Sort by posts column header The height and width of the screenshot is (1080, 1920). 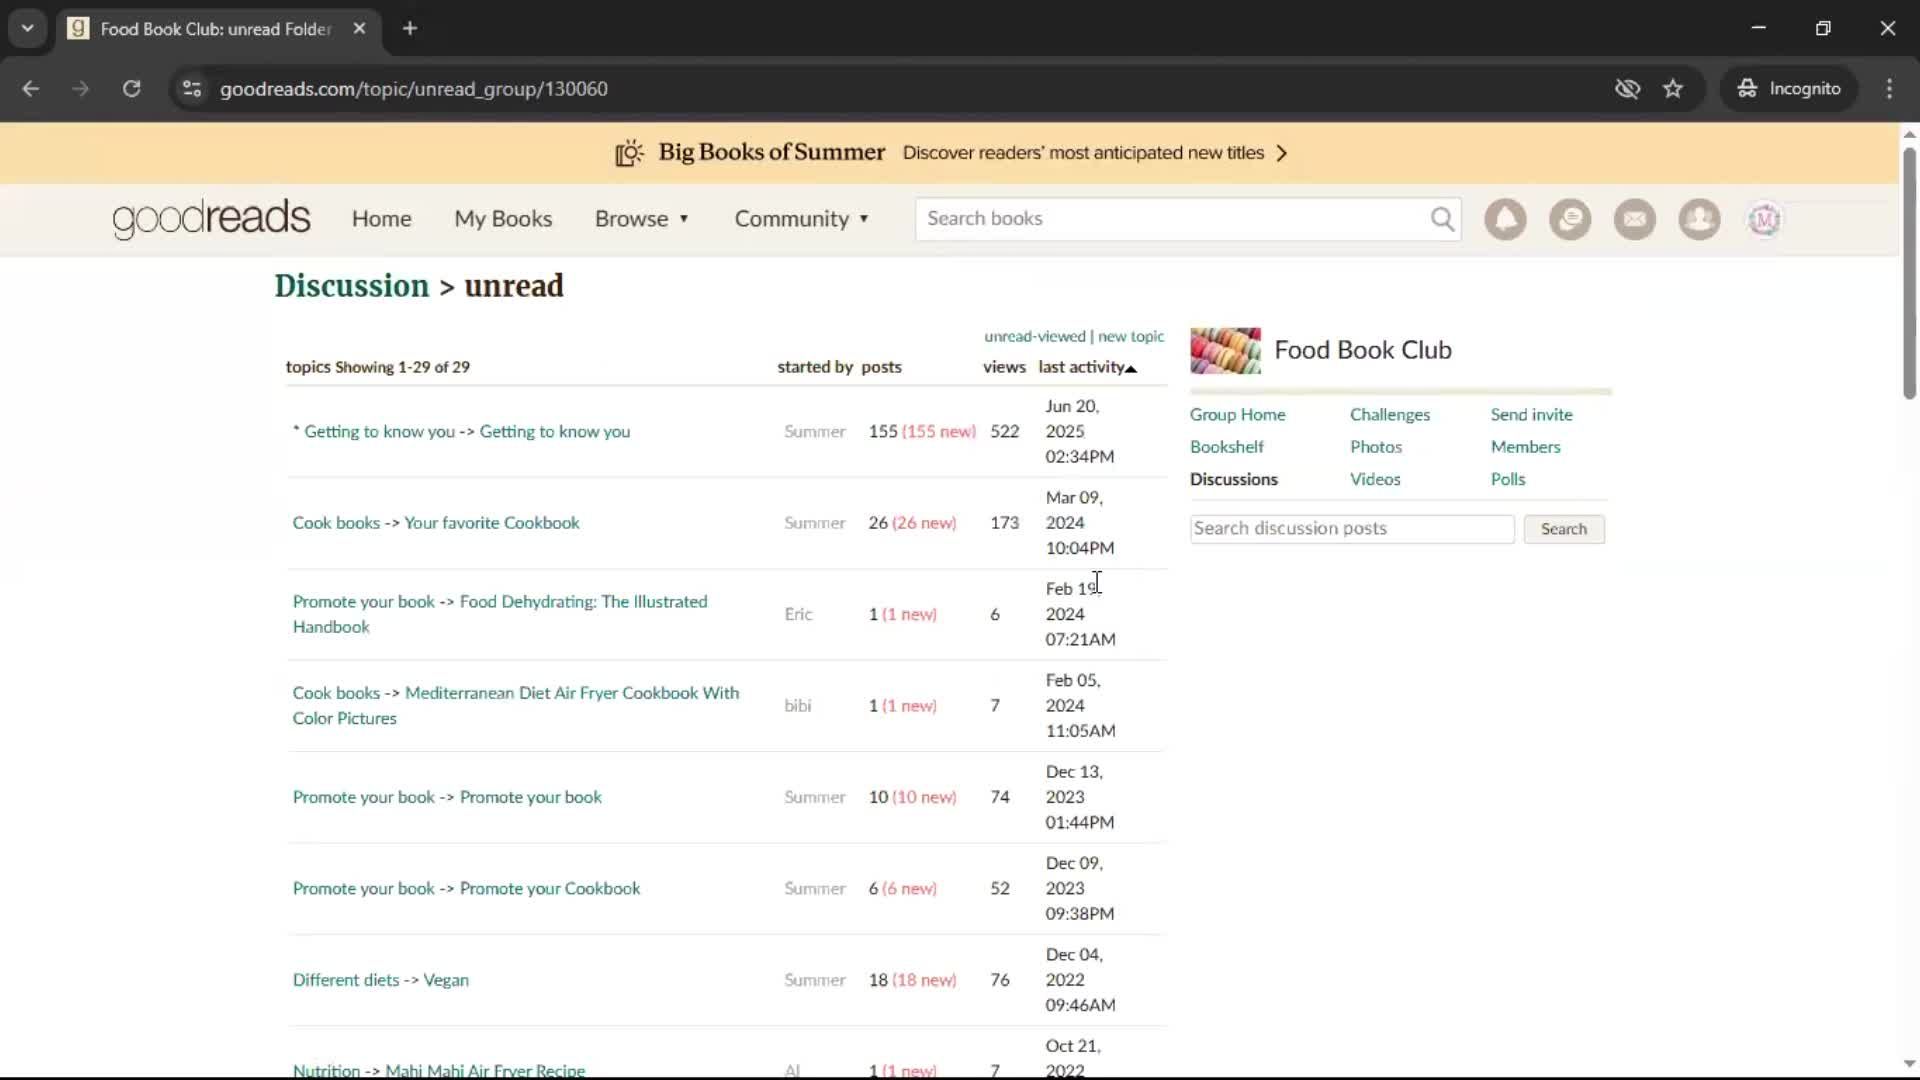click(x=881, y=367)
